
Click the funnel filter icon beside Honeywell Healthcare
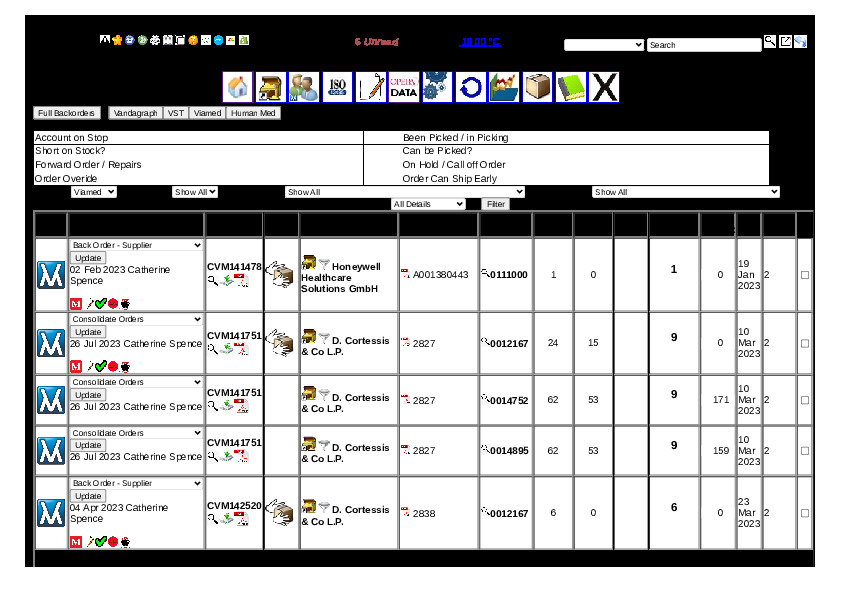[x=324, y=262]
